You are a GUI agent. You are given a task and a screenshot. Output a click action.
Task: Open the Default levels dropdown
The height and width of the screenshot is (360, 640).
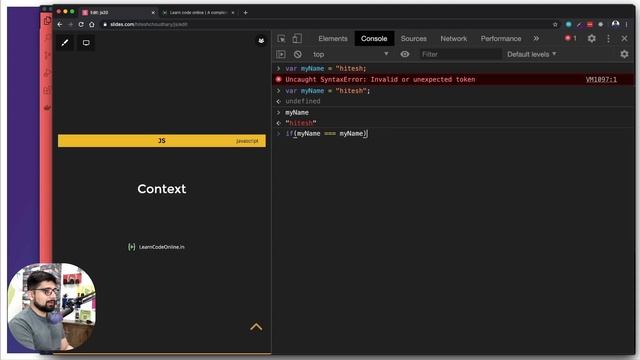(531, 54)
